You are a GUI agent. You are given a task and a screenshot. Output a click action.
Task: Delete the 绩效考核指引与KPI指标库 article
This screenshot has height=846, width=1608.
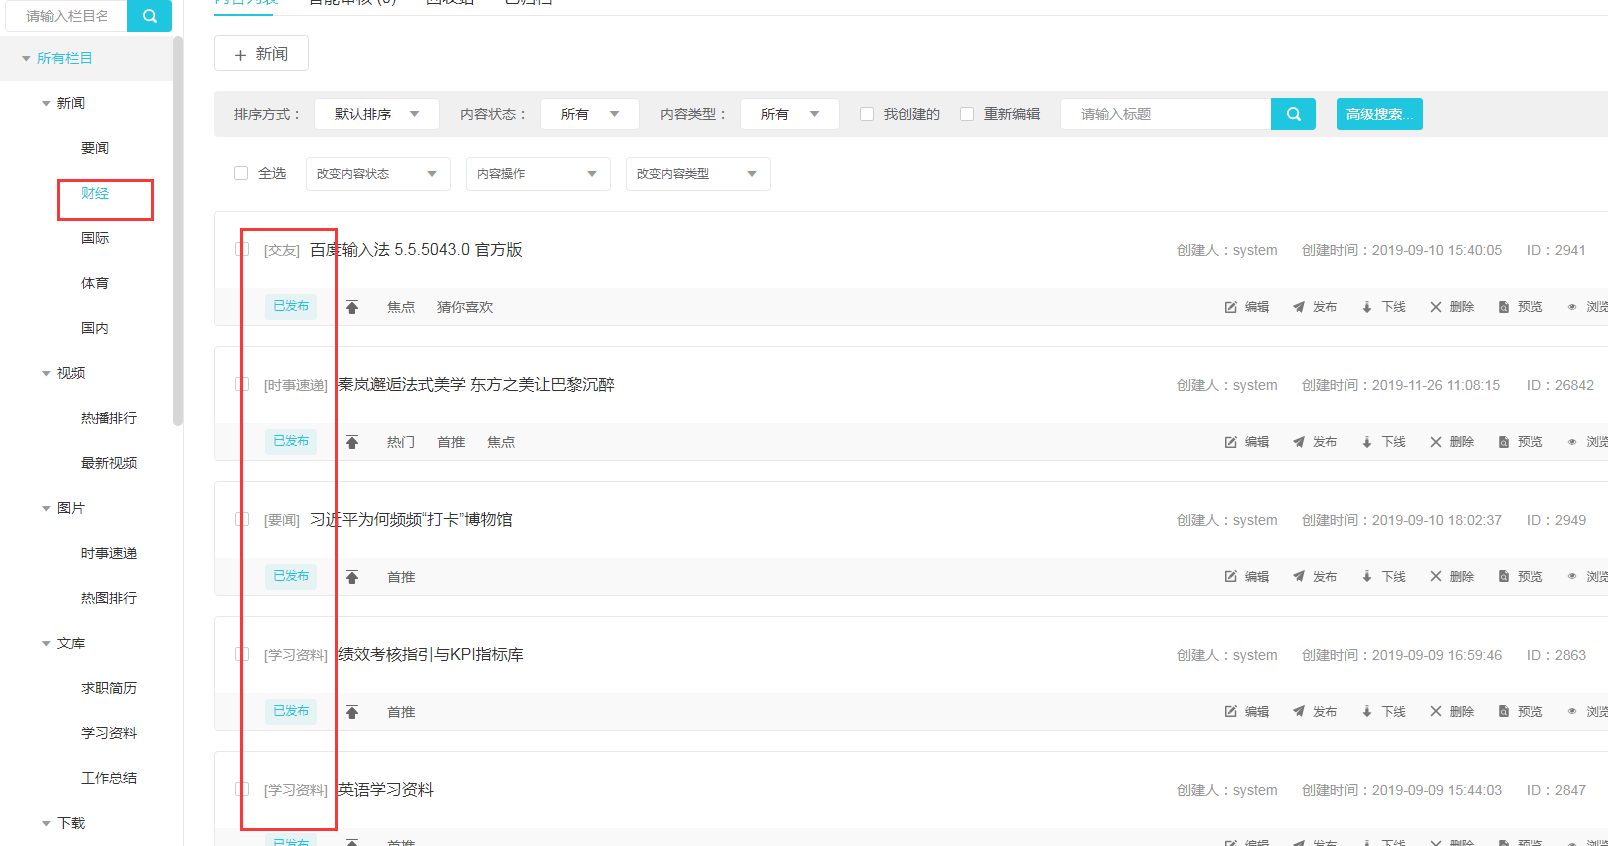click(x=1452, y=712)
